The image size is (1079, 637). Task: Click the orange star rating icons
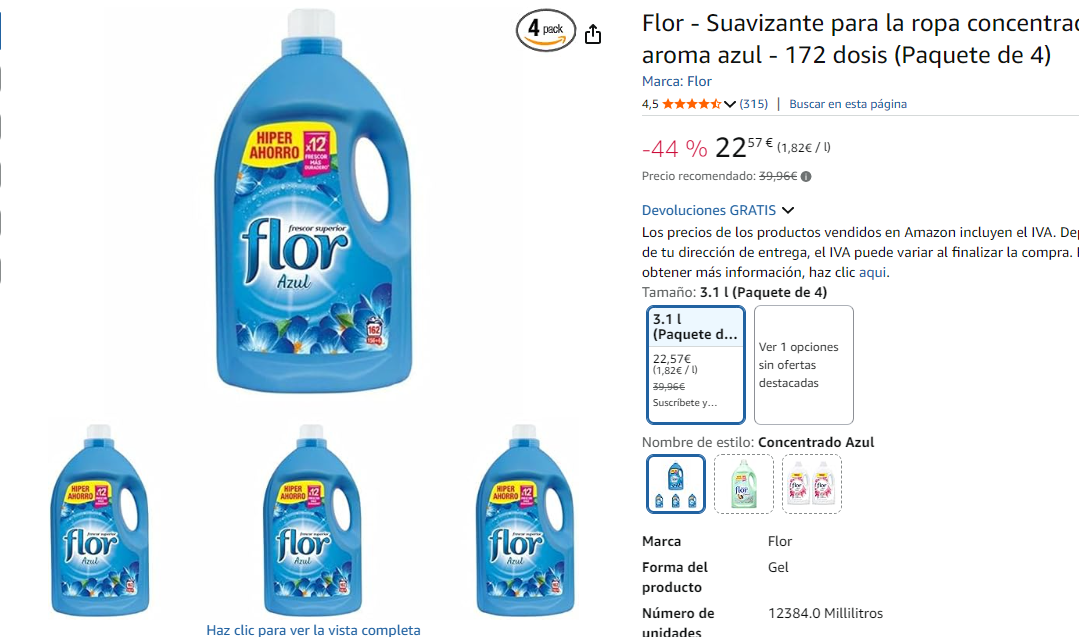pyautogui.click(x=692, y=104)
